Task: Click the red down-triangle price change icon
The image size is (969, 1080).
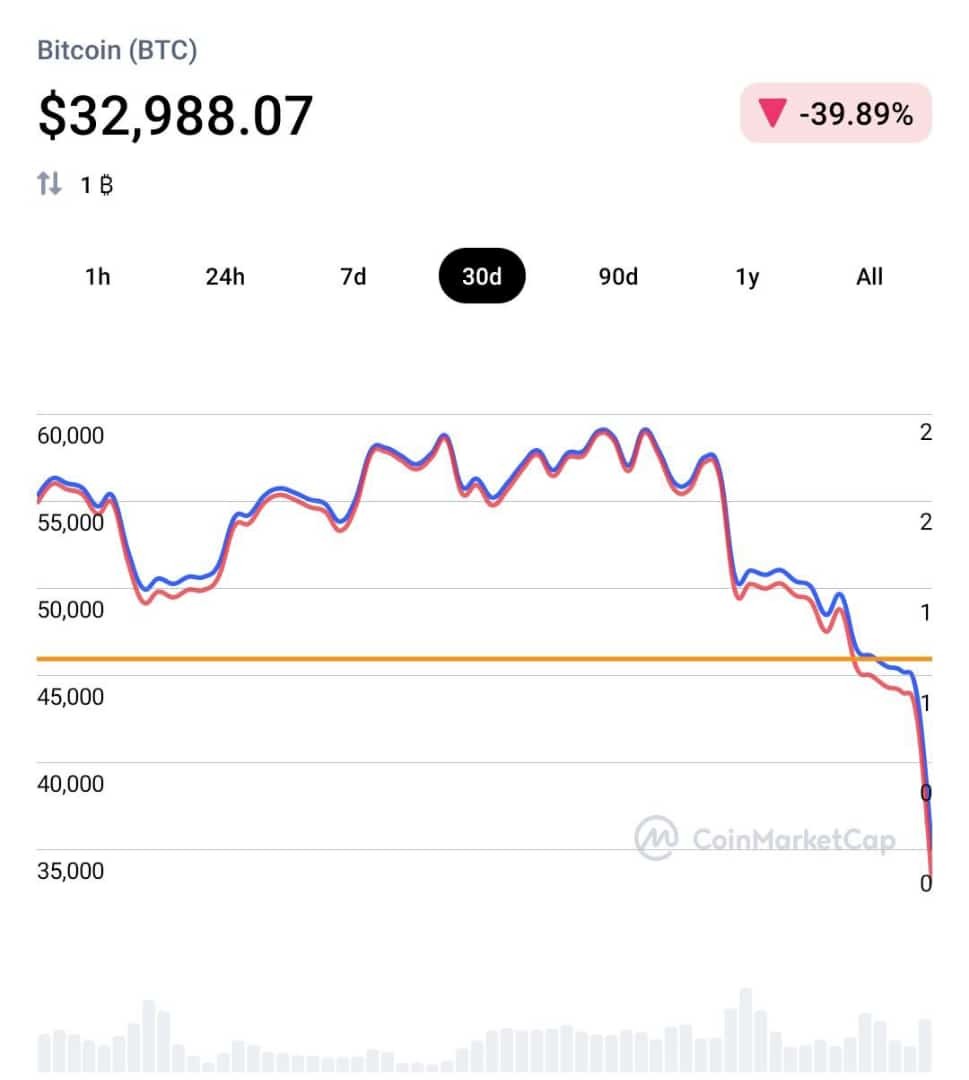Action: [772, 113]
